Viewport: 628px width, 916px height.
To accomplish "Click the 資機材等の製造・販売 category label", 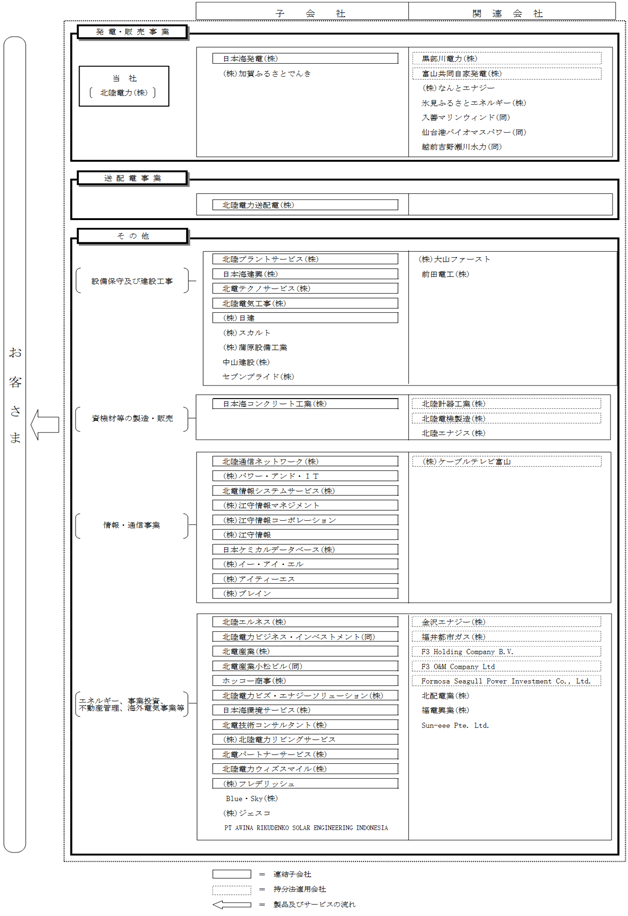I will click(132, 419).
